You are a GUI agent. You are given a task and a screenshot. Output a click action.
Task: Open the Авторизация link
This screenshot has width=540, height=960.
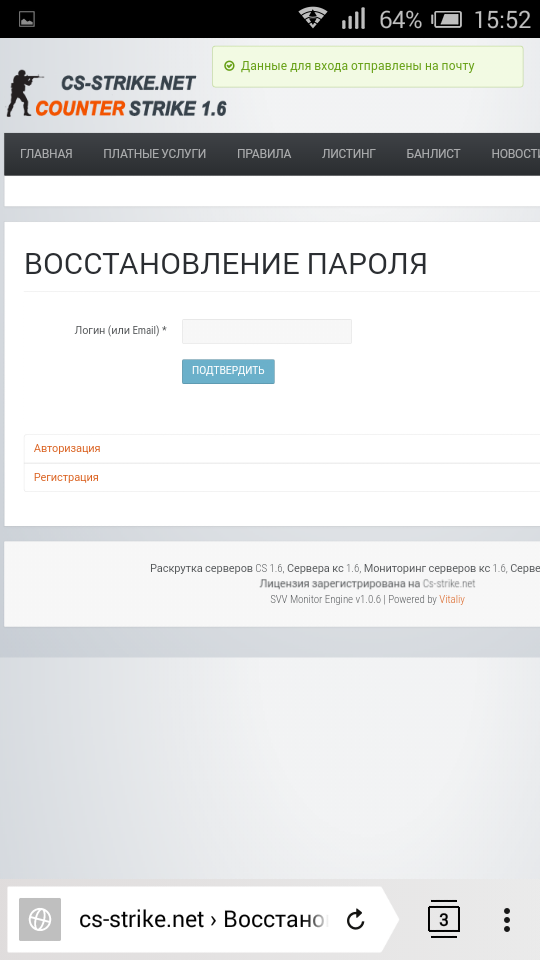click(x=67, y=448)
